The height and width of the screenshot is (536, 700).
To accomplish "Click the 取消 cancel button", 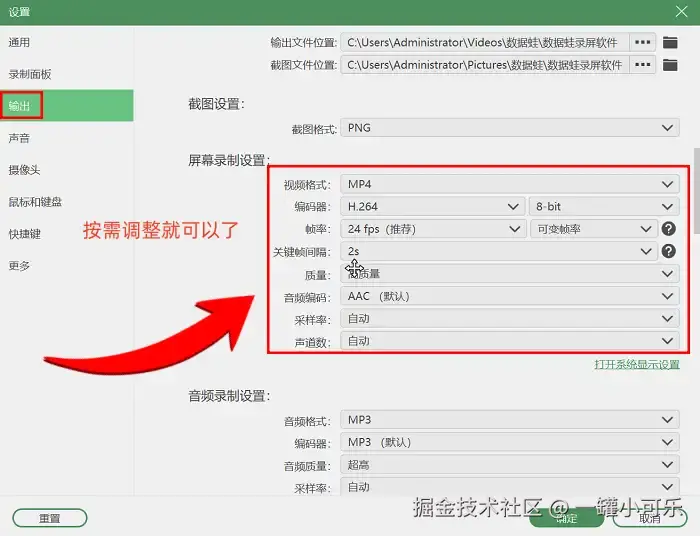I will [650, 518].
